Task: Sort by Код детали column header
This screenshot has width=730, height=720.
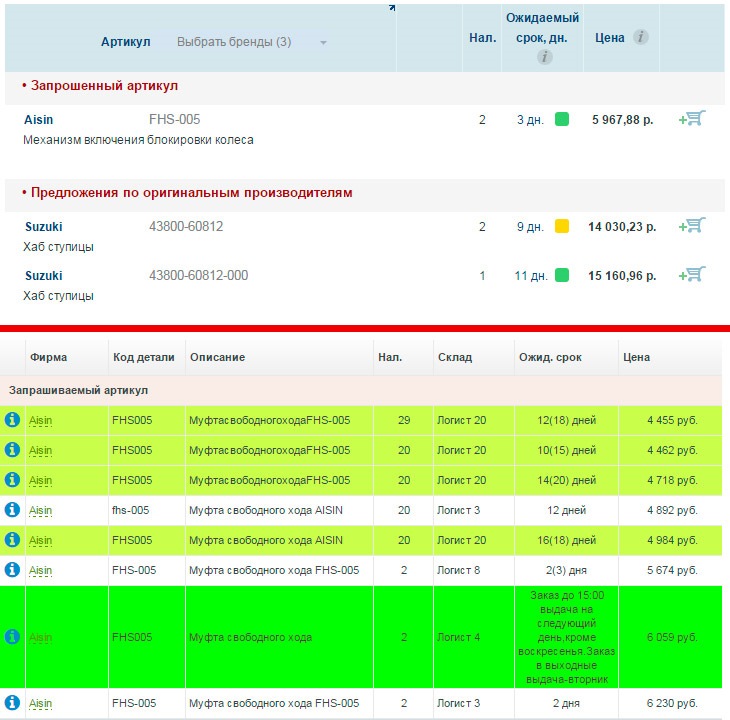Action: click(x=143, y=357)
